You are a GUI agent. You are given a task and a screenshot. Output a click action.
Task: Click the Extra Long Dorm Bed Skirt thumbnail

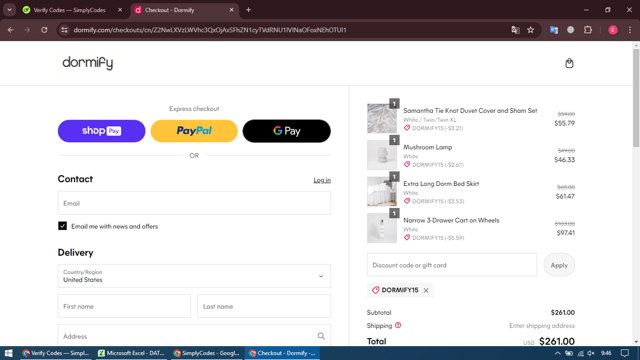[x=382, y=191]
